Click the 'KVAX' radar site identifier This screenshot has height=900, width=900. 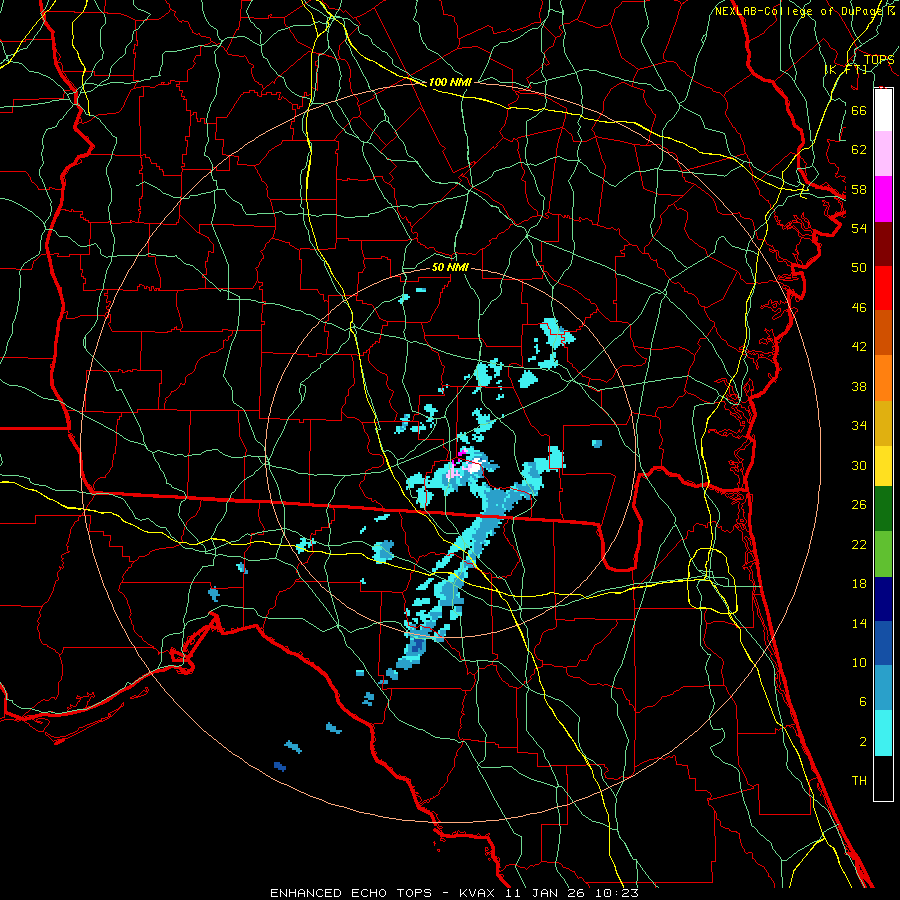coord(479,893)
